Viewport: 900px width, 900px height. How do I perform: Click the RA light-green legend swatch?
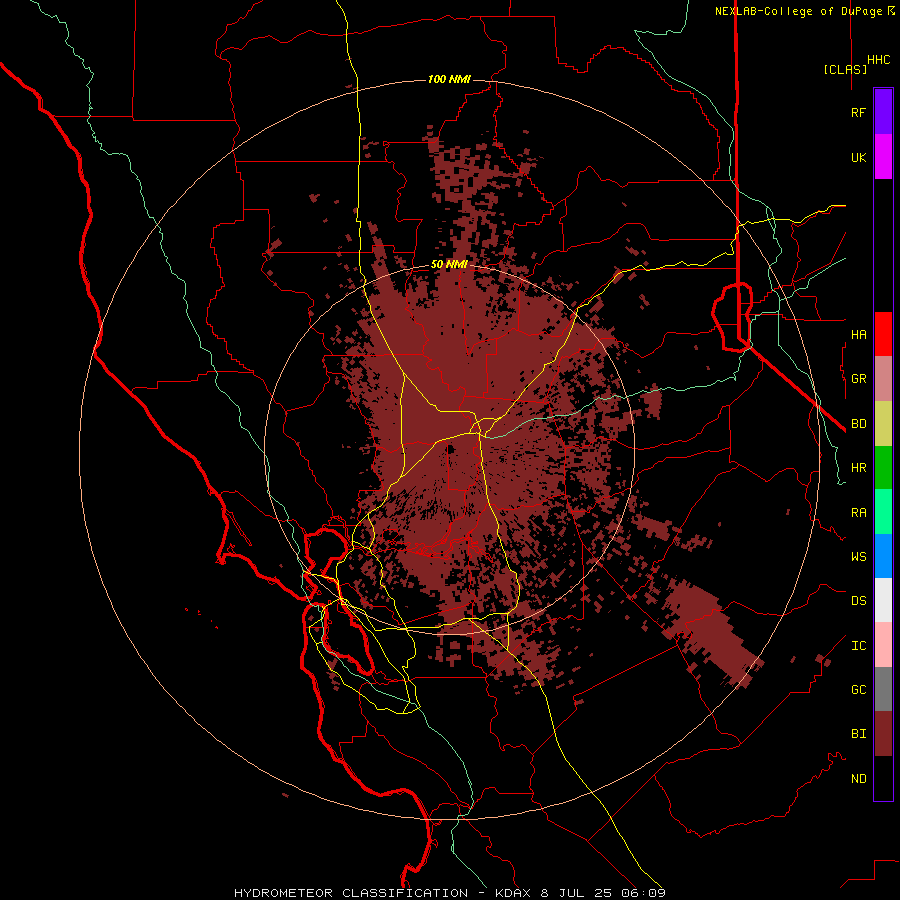(883, 512)
